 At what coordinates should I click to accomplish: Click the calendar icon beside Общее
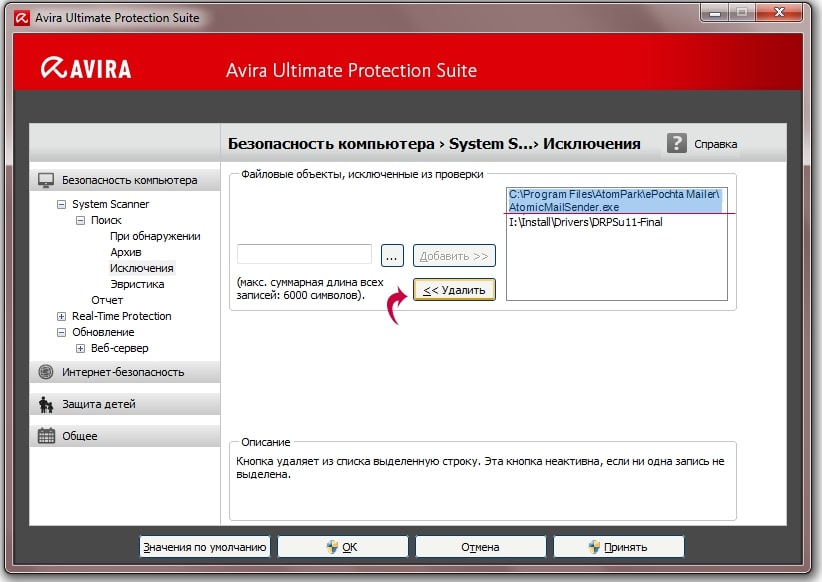[46, 436]
